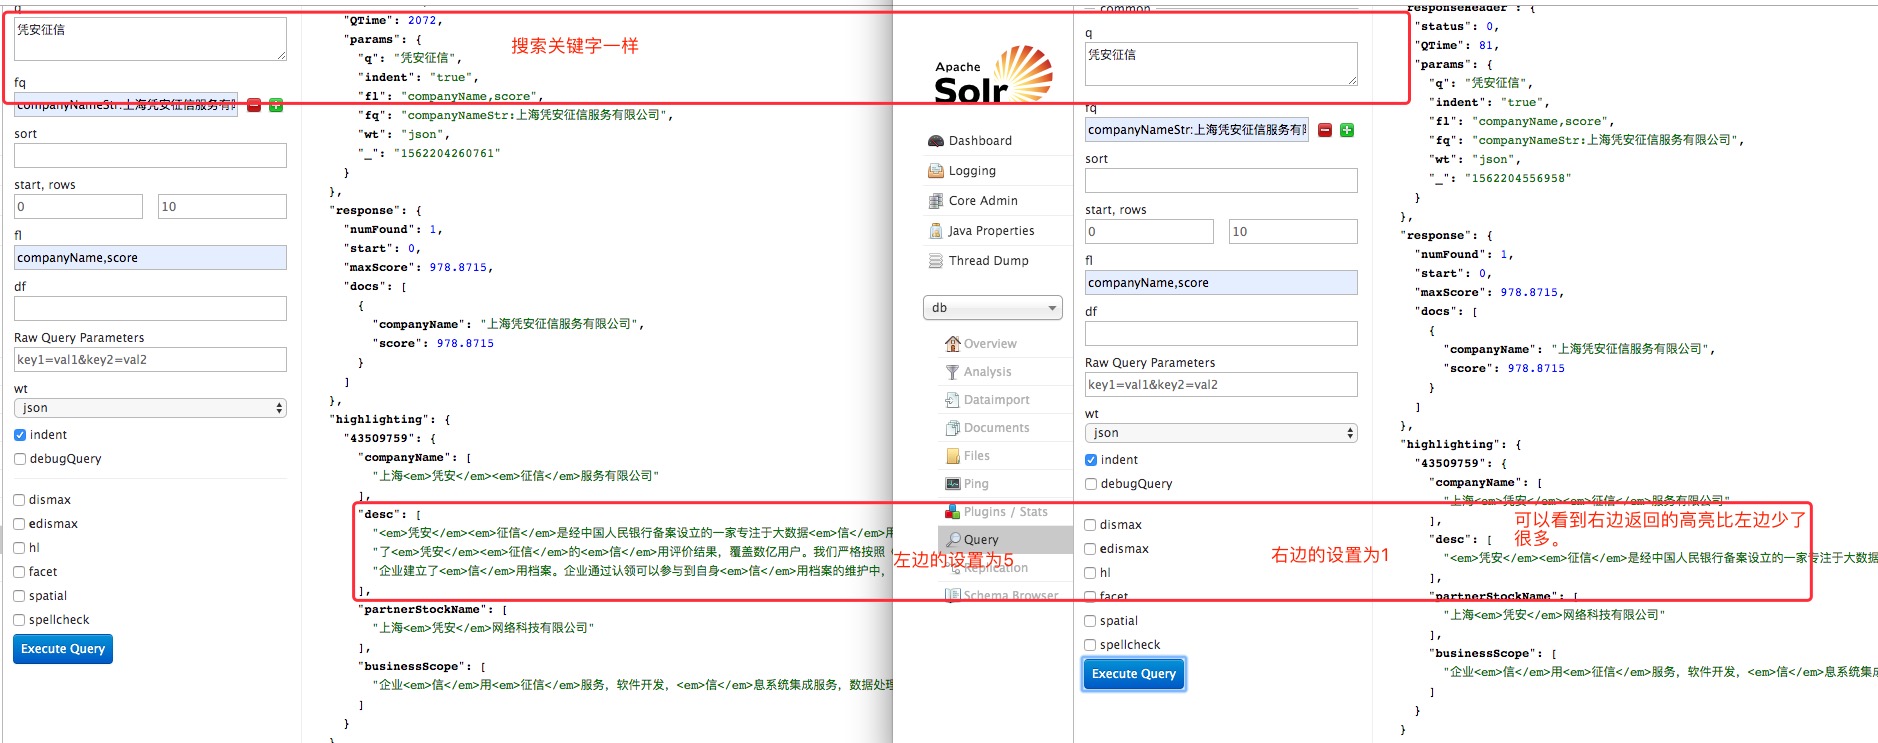
Task: Click Raw Query Parameters field, right form
Action: (x=1221, y=384)
